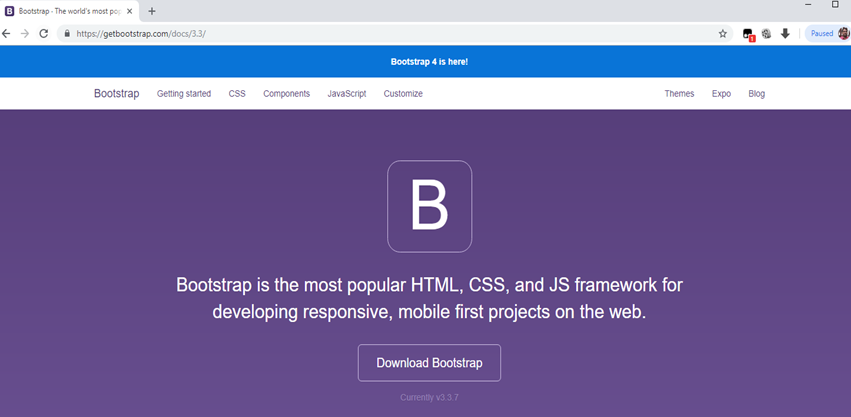Open a new tab with the plus icon
The width and height of the screenshot is (851, 417).
click(x=152, y=11)
